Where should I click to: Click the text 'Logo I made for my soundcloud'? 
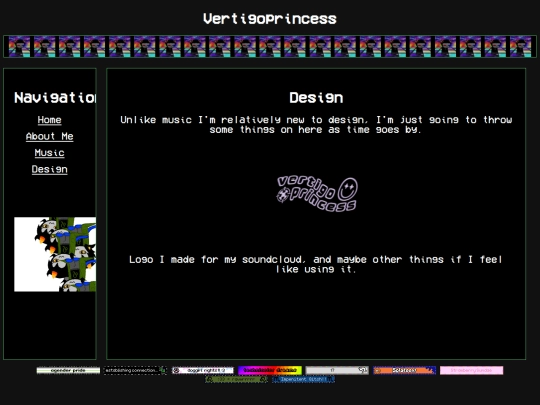click(x=217, y=259)
